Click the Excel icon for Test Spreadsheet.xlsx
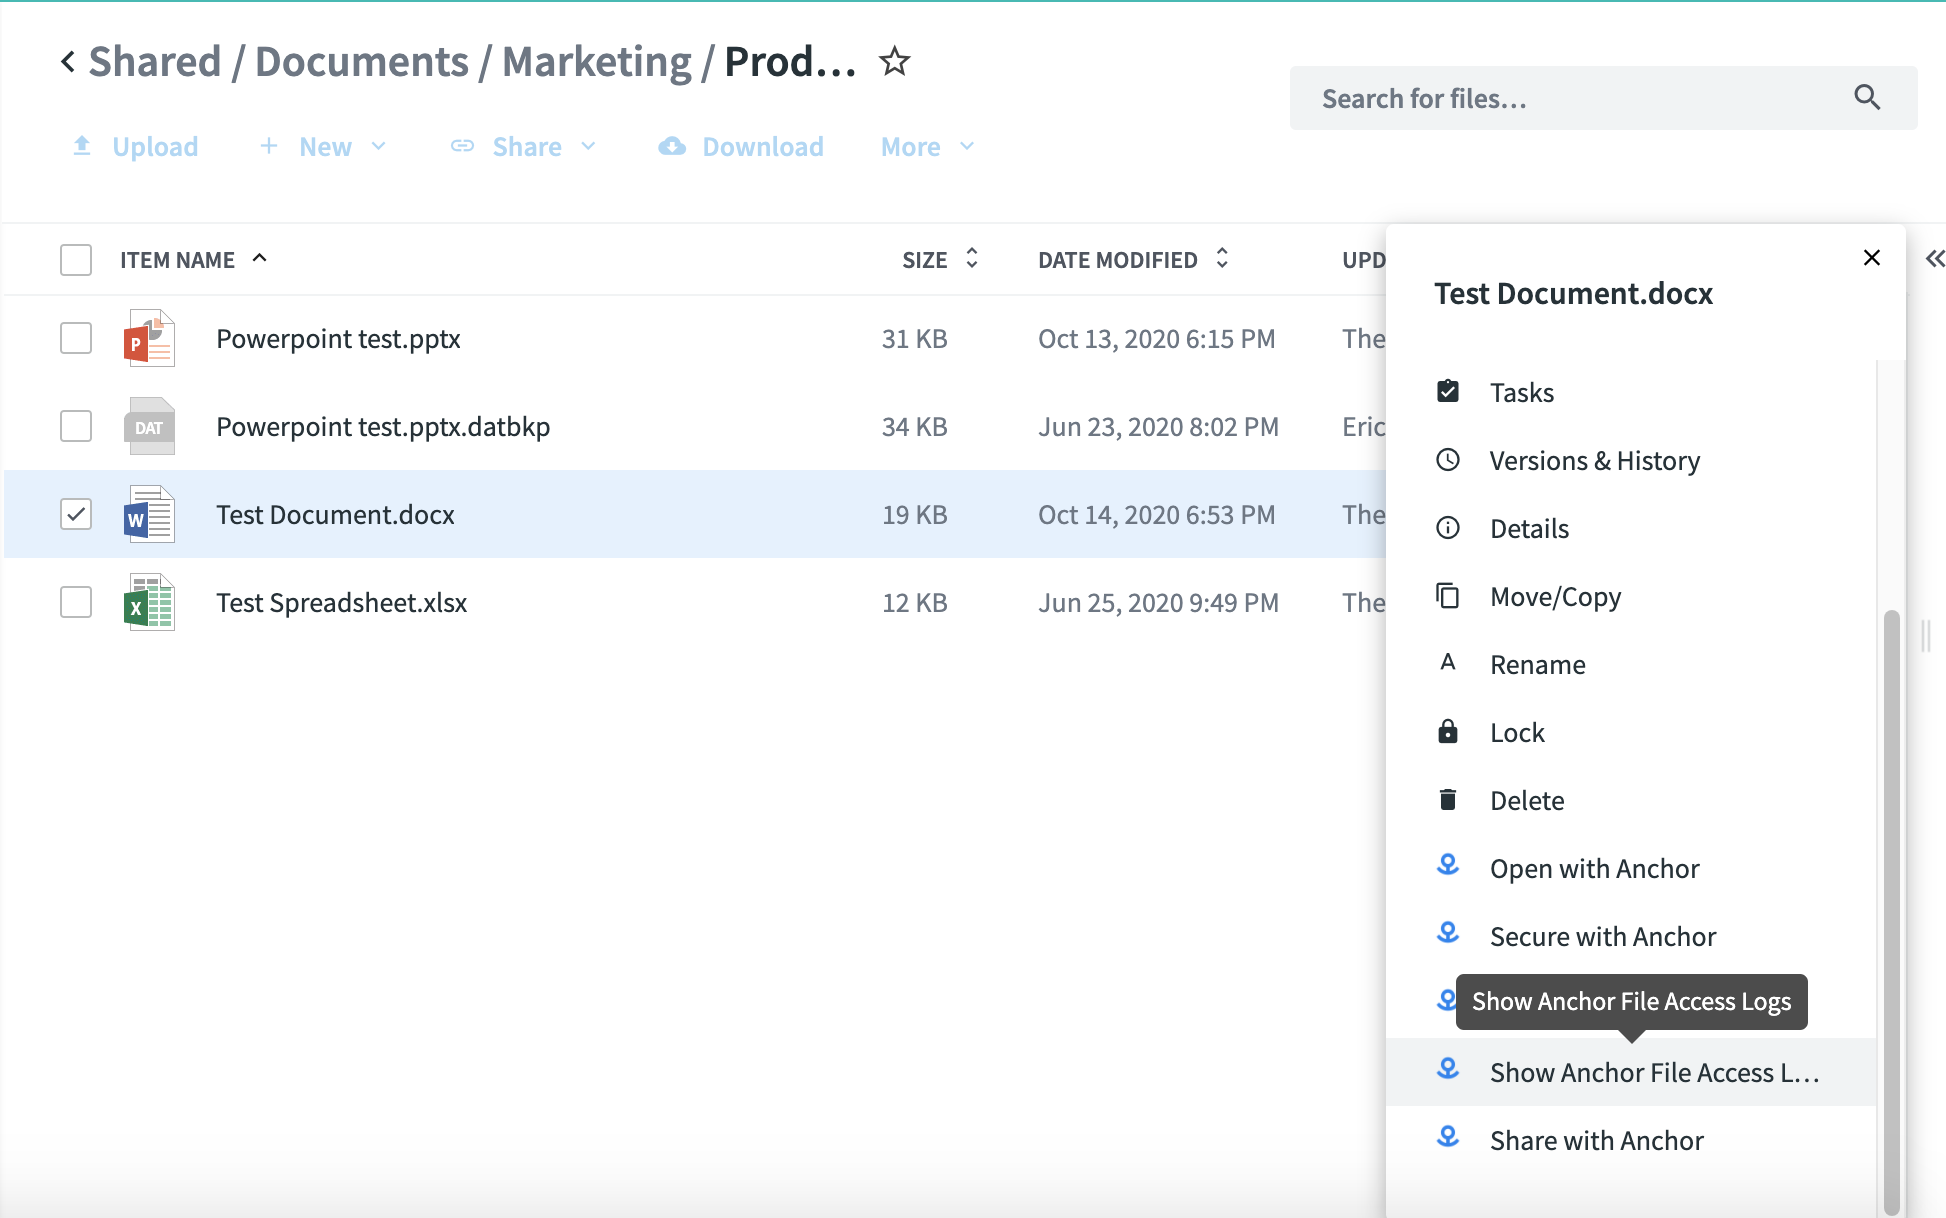The height and width of the screenshot is (1218, 1946). [x=149, y=603]
